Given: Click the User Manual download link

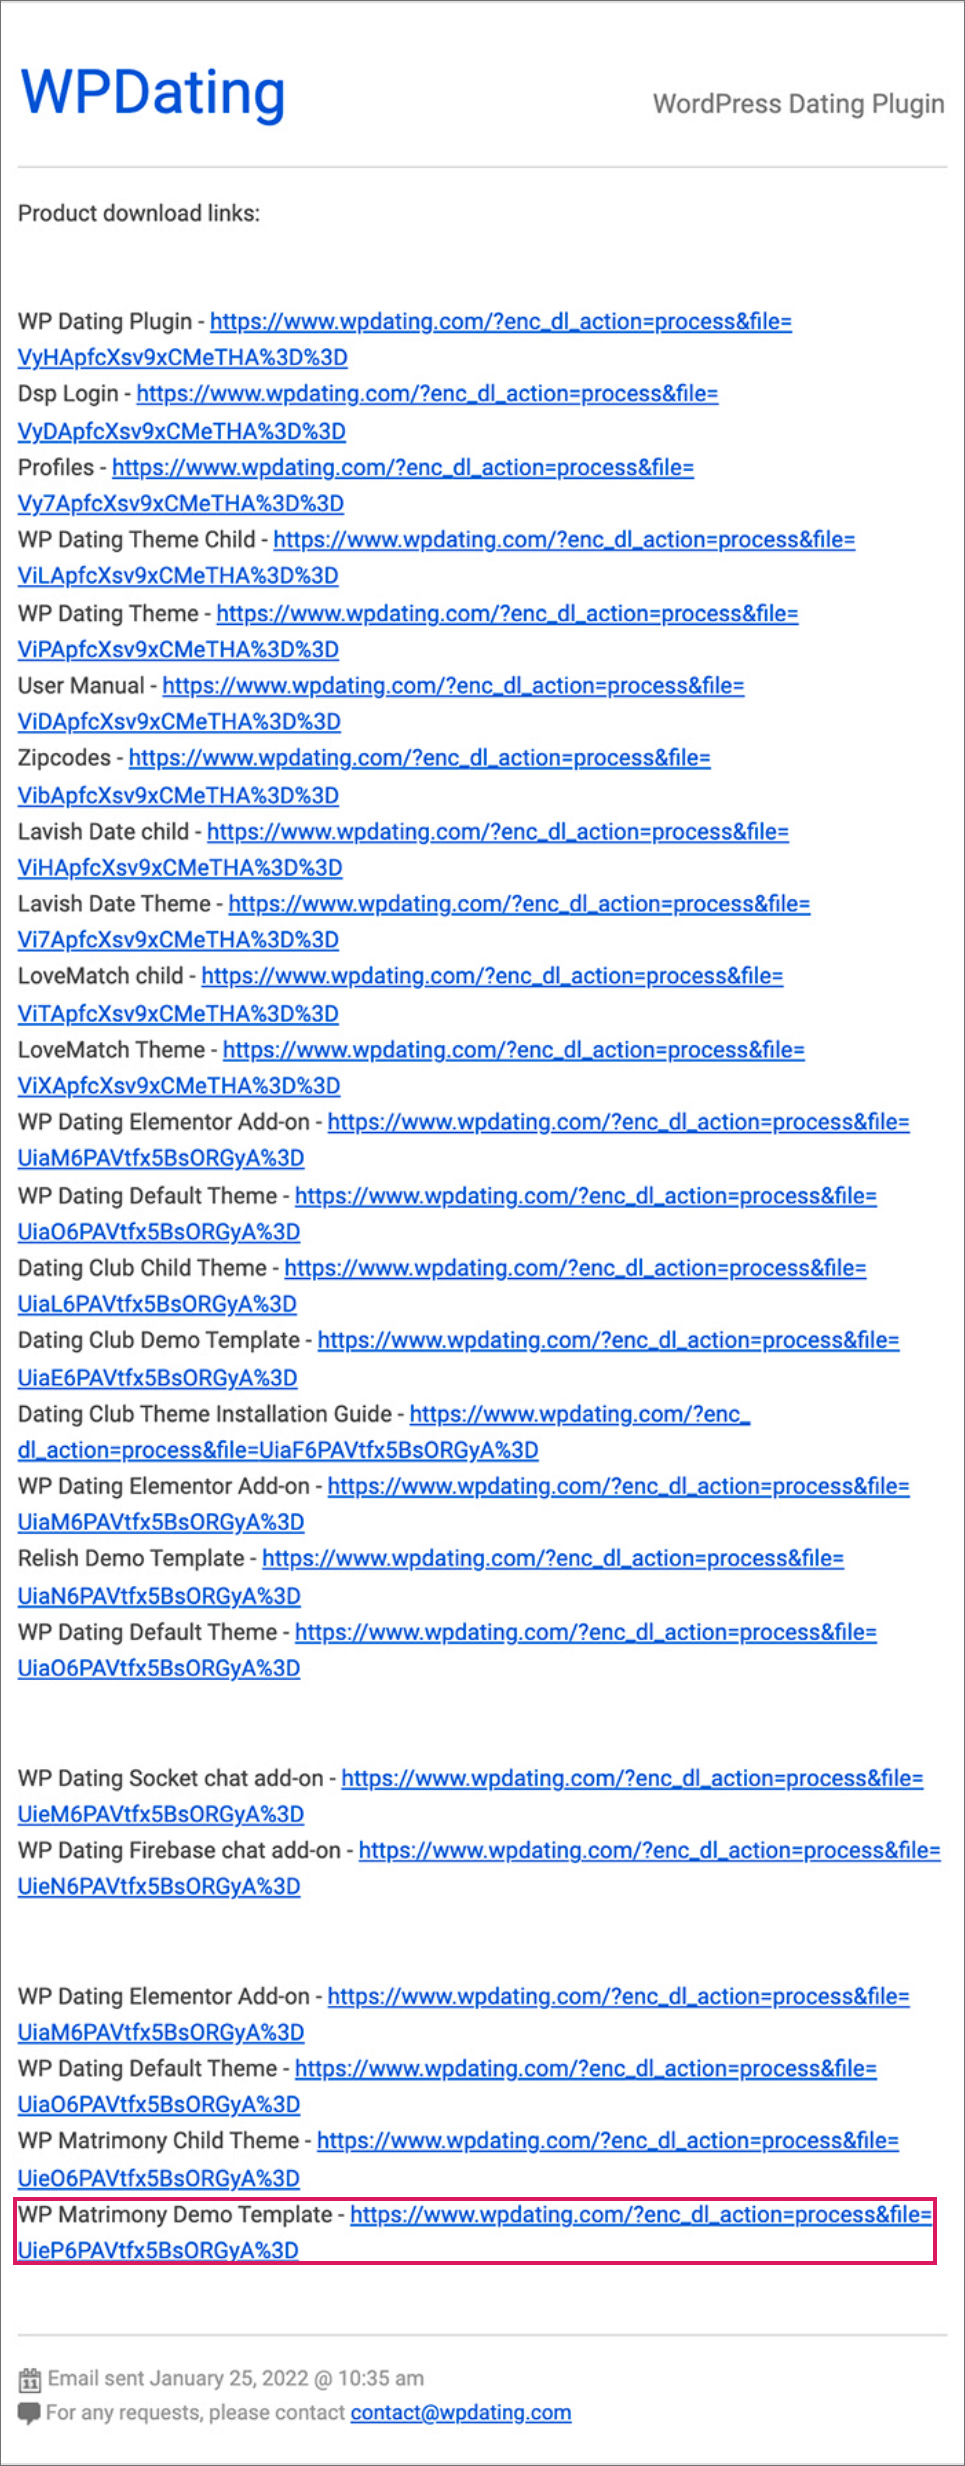Looking at the screenshot, I should pos(453,686).
